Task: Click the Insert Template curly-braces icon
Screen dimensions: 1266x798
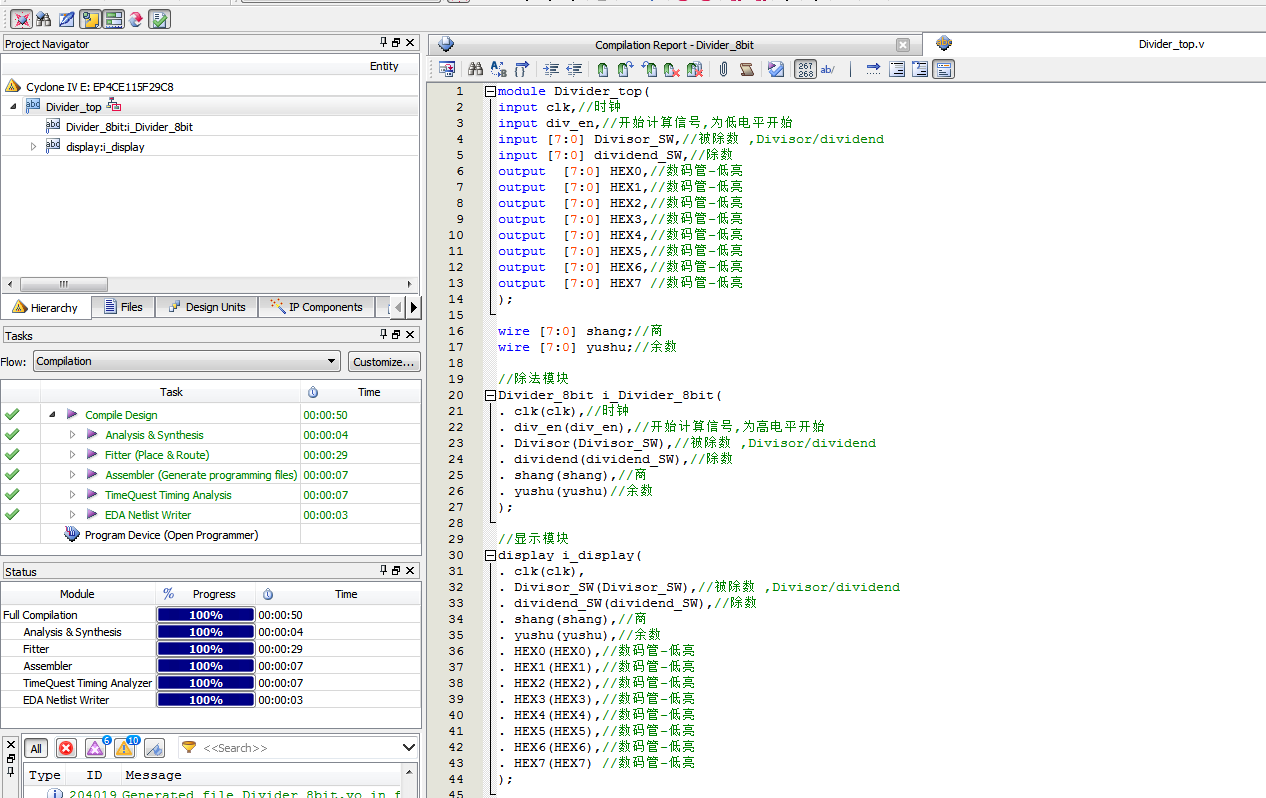Action: pos(523,68)
